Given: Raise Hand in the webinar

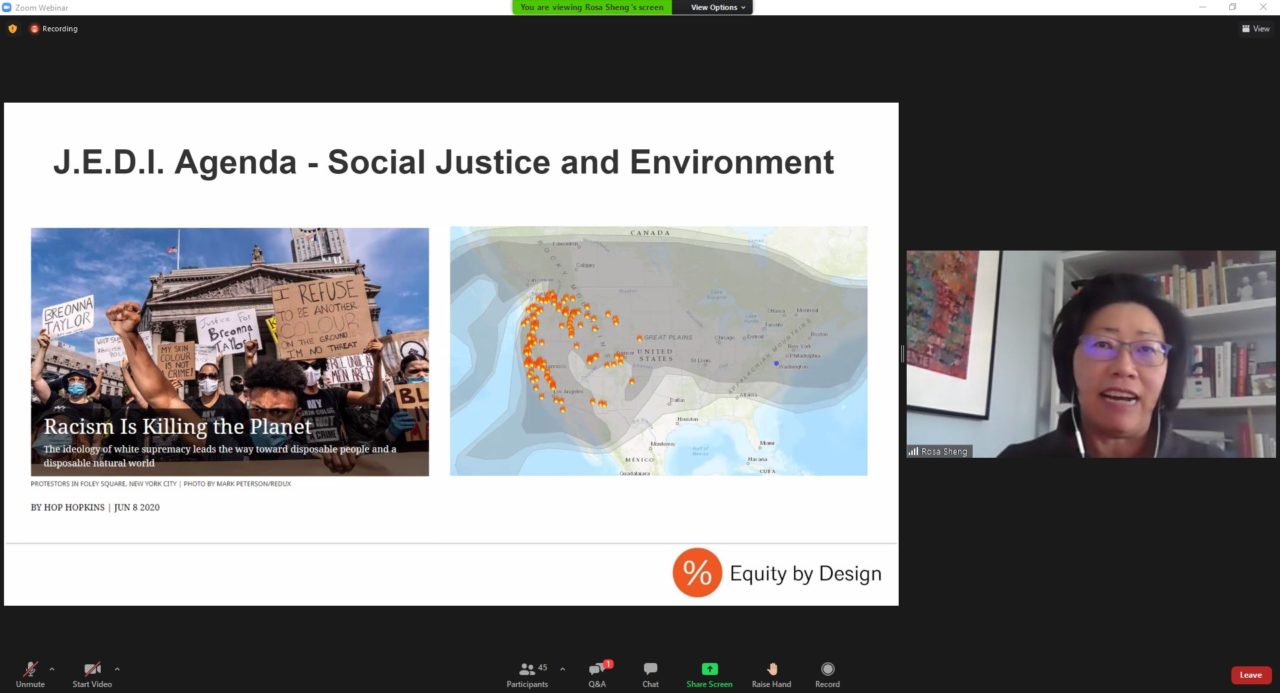Looking at the screenshot, I should coord(771,670).
